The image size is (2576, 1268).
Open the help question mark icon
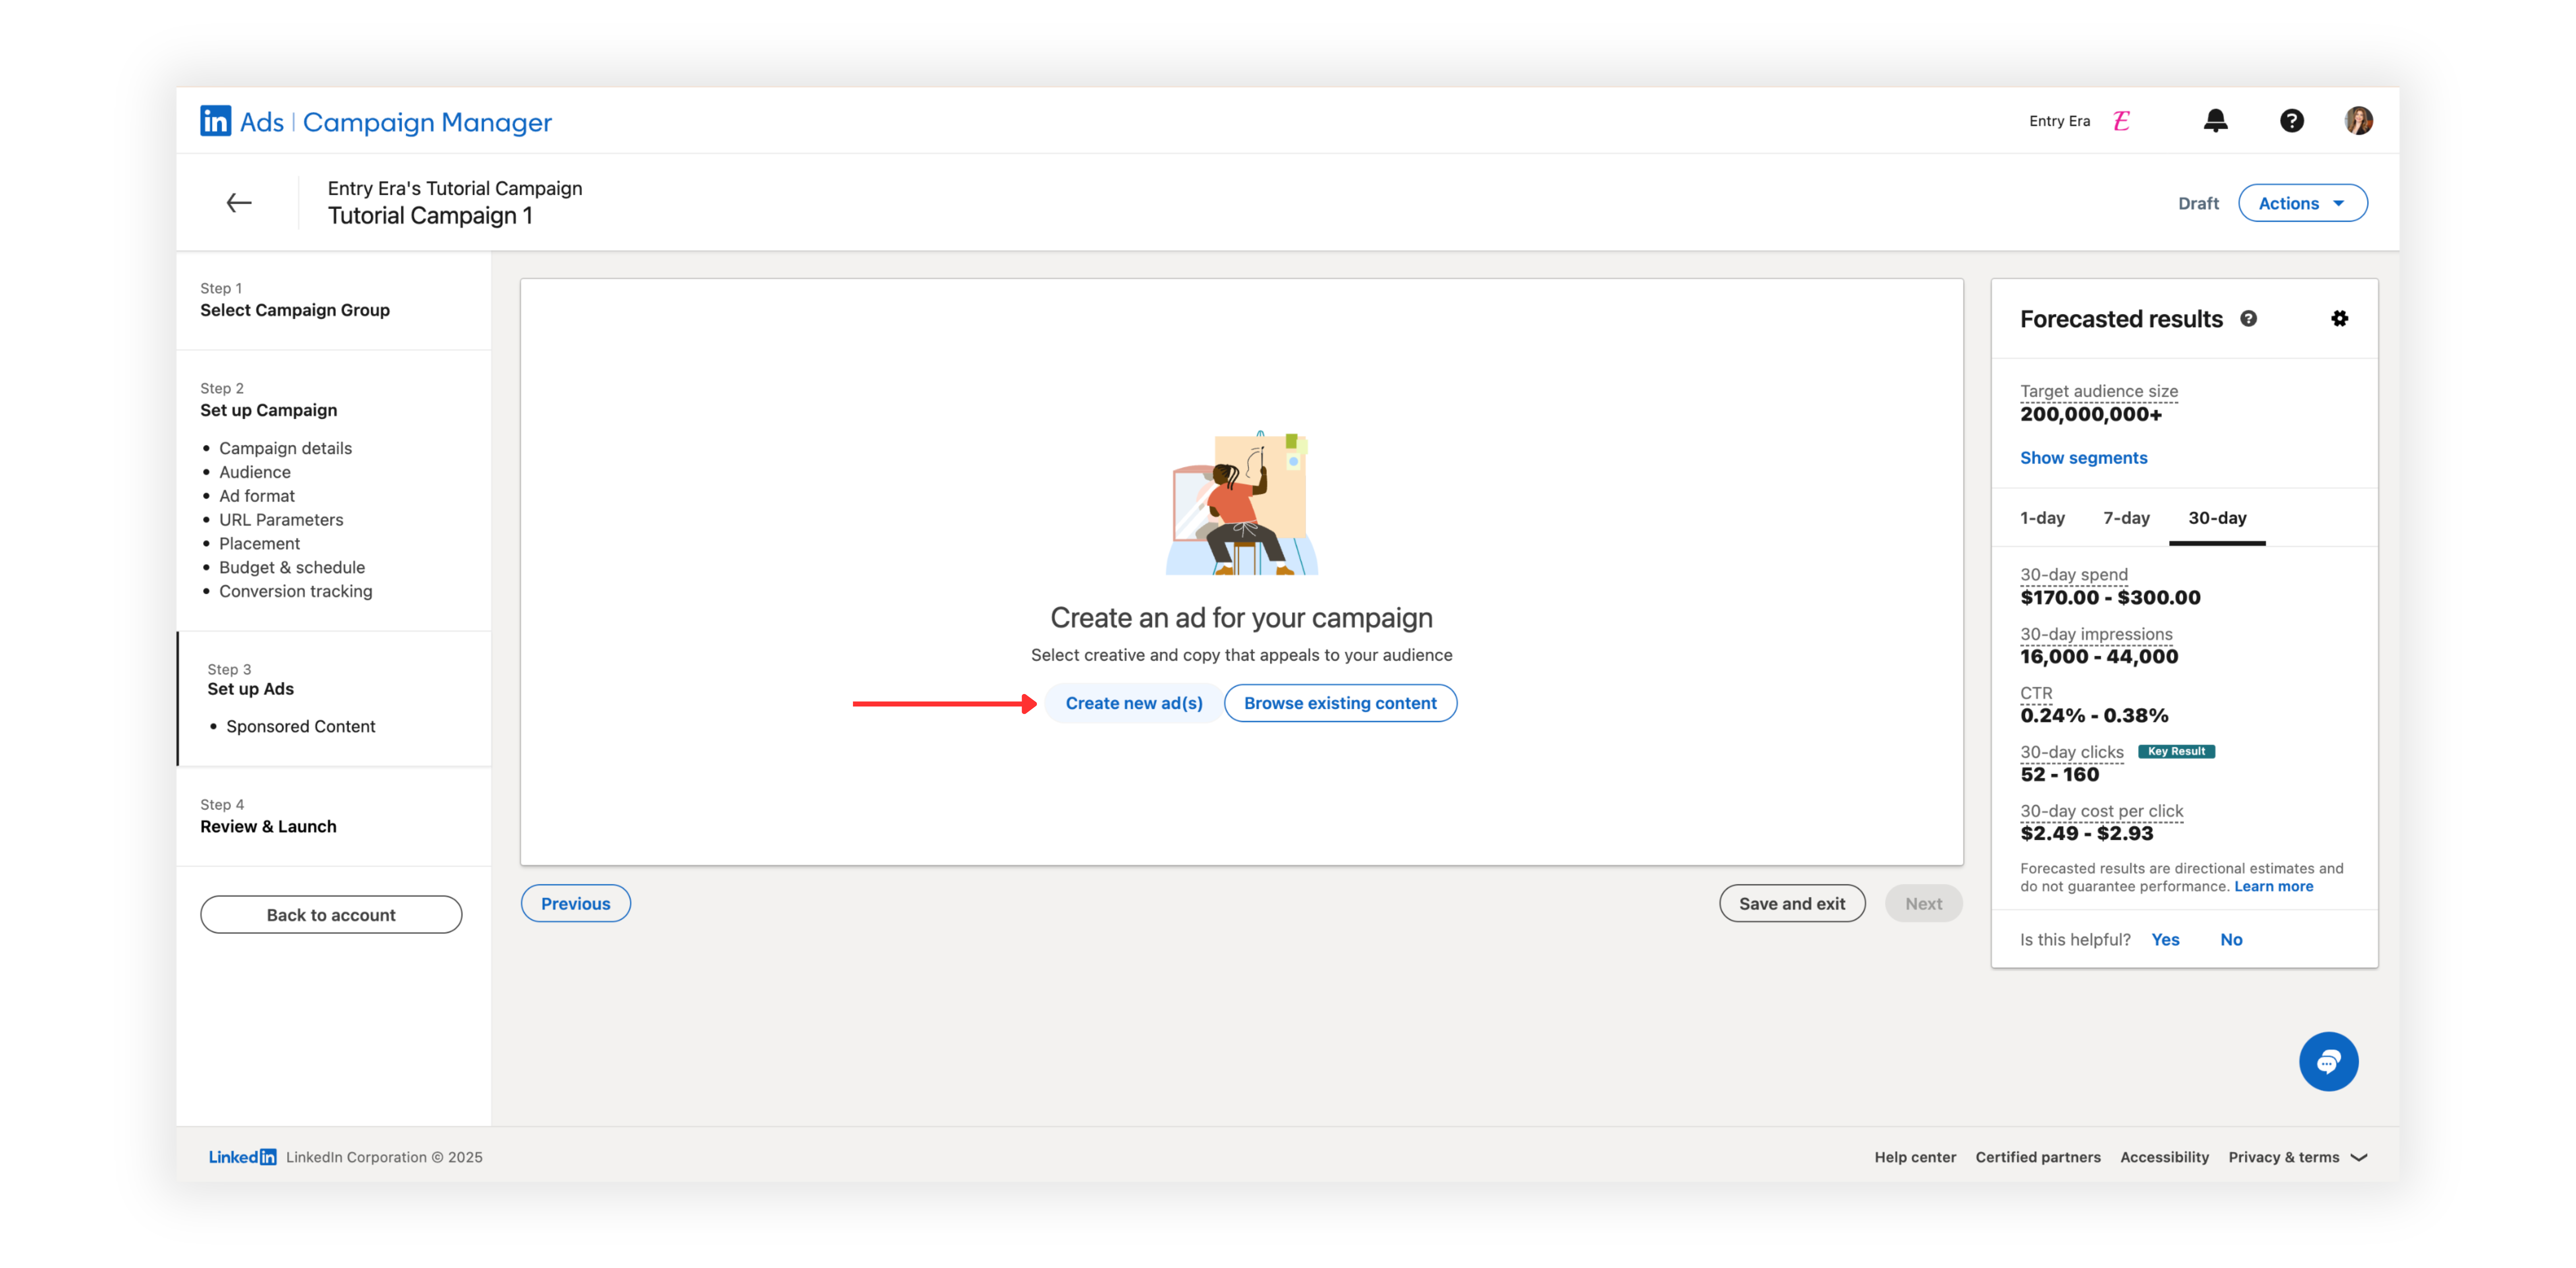click(2291, 121)
